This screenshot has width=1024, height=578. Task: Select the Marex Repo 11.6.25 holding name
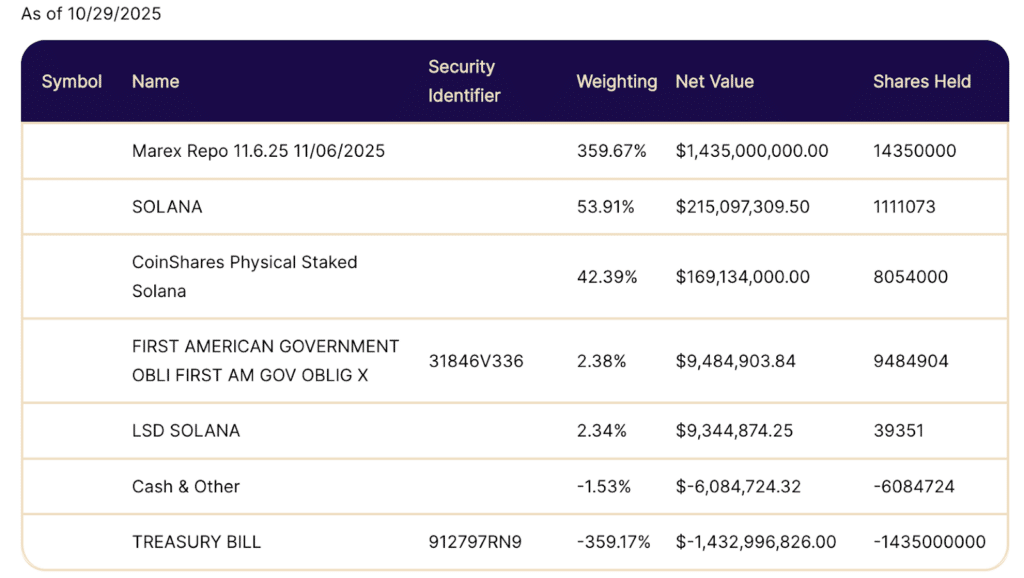258,151
